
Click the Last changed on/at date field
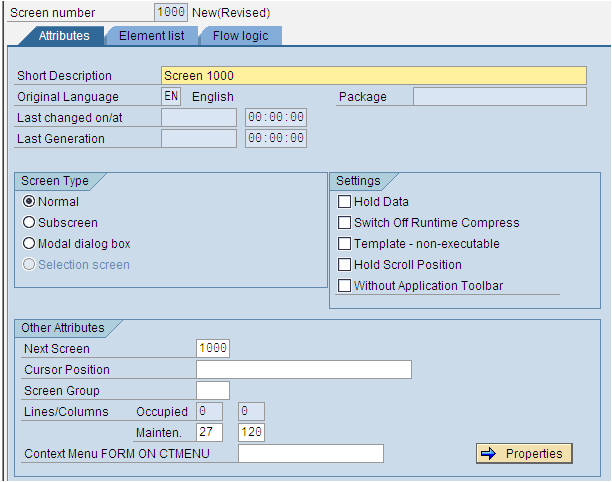(199, 117)
